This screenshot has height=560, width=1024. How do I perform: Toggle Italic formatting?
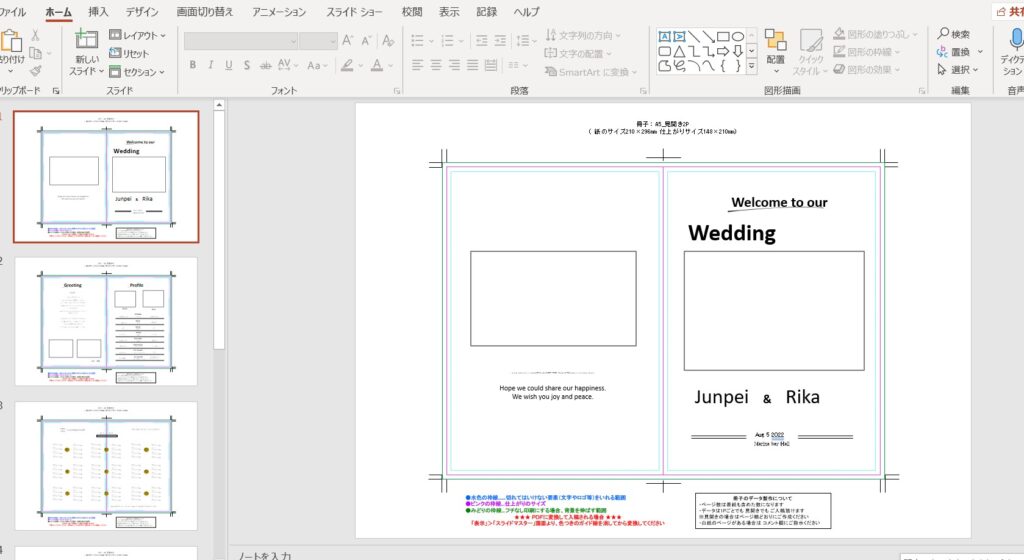click(x=210, y=66)
